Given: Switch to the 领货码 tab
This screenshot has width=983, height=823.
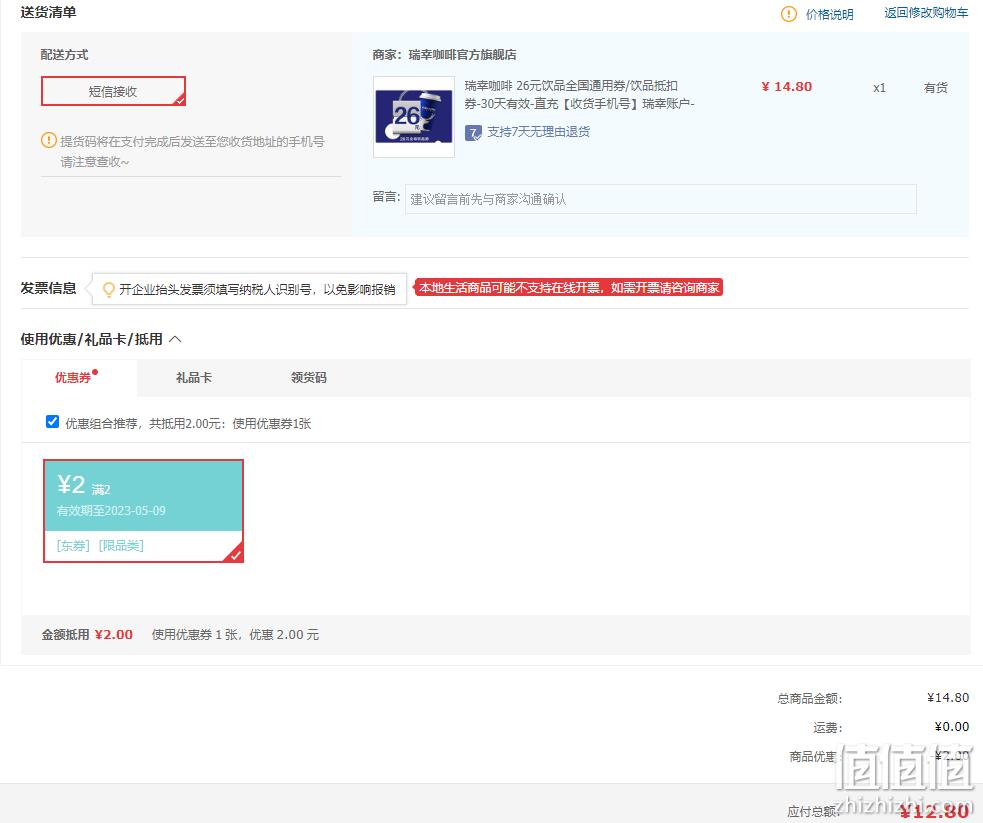Looking at the screenshot, I should (x=308, y=377).
